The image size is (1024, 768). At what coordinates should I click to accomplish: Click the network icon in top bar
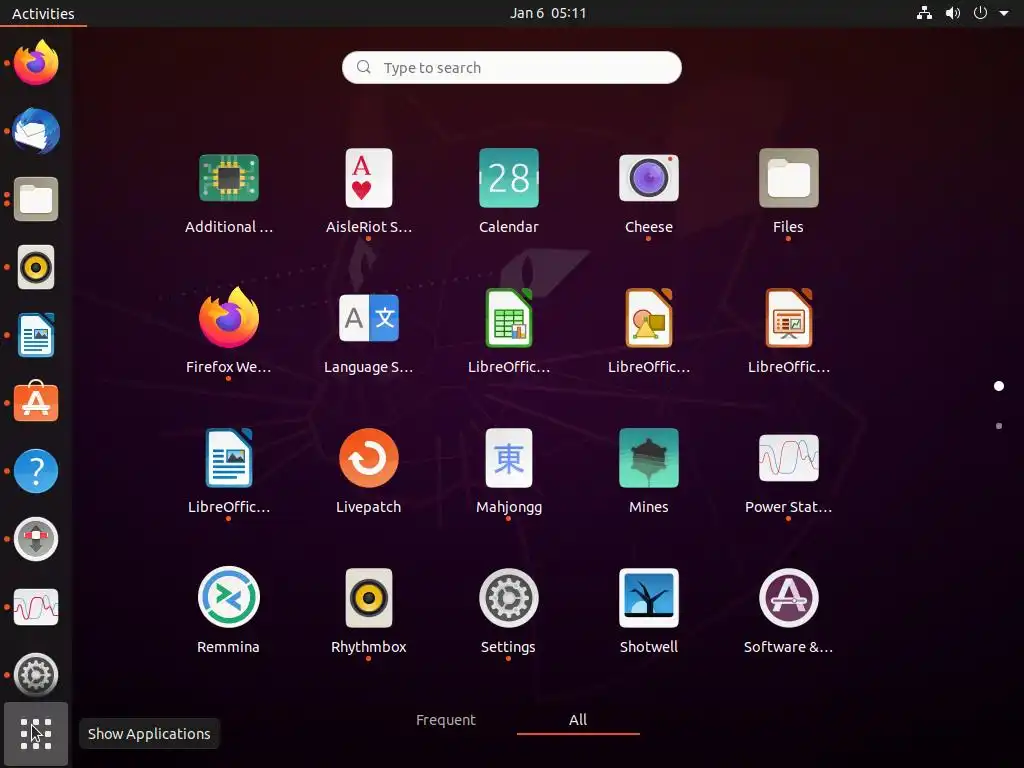point(924,13)
